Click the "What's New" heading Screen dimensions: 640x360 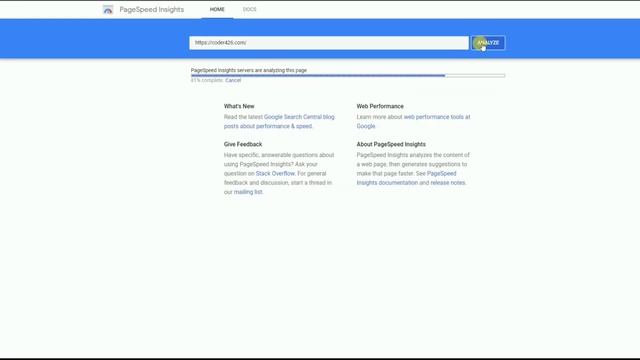pyautogui.click(x=239, y=106)
